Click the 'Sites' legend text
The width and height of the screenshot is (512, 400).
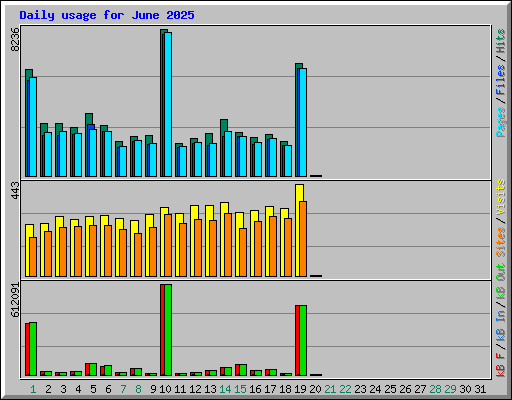[x=501, y=242]
